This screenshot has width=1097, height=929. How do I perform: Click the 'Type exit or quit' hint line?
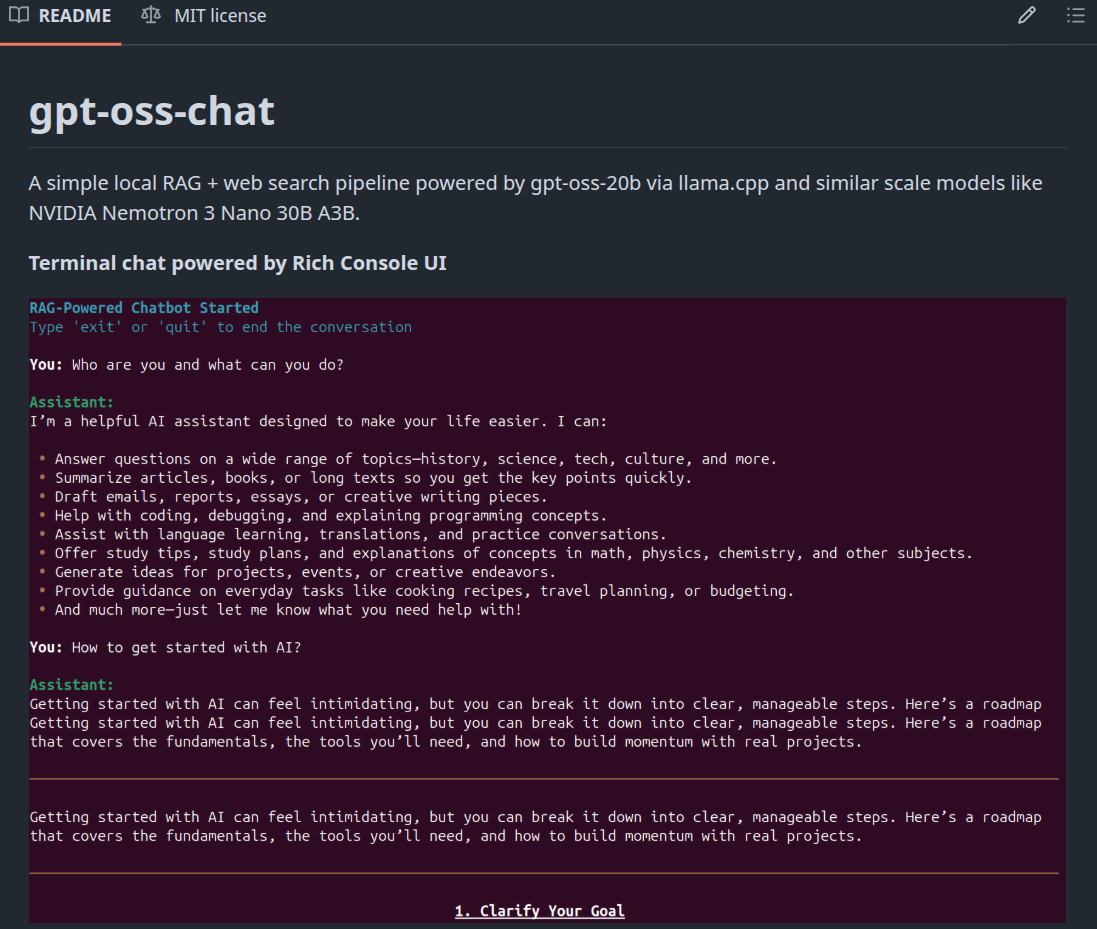[x=220, y=327]
